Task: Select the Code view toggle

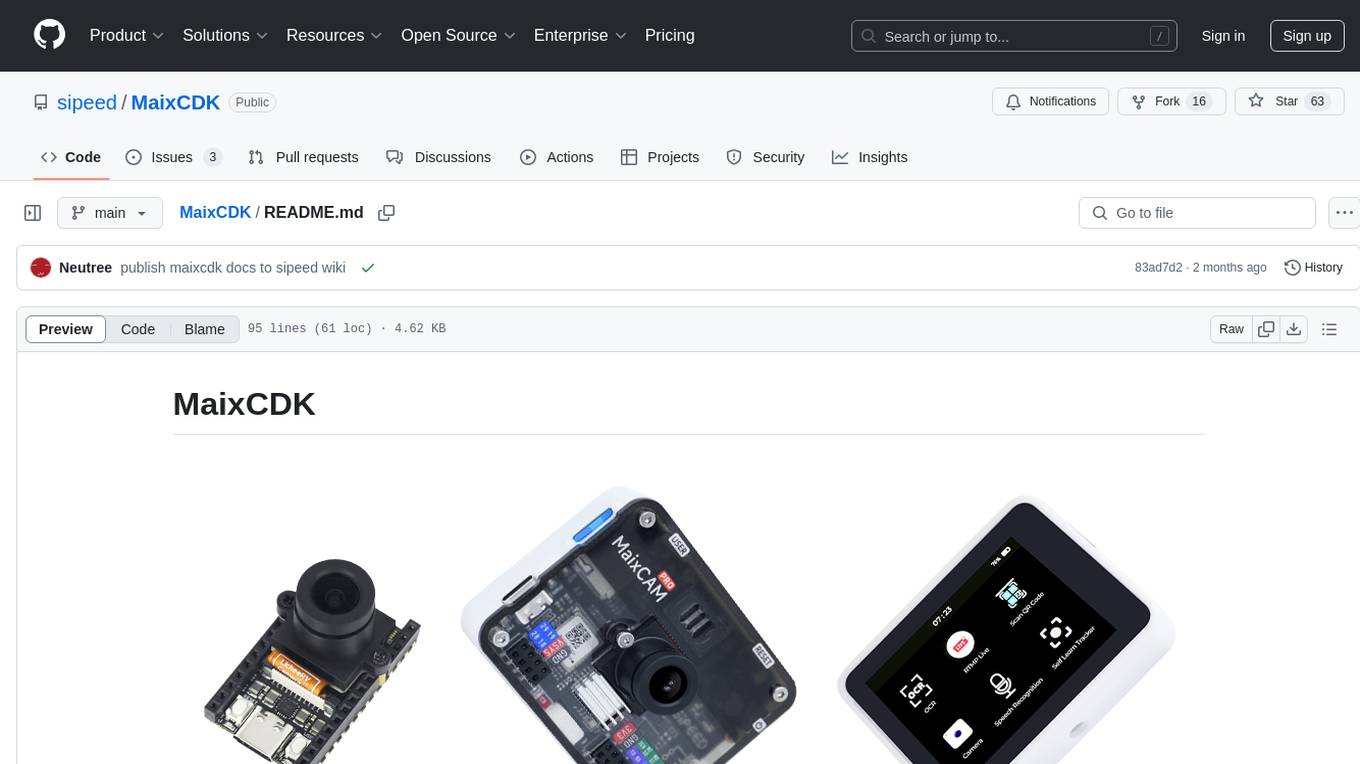Action: coord(138,329)
